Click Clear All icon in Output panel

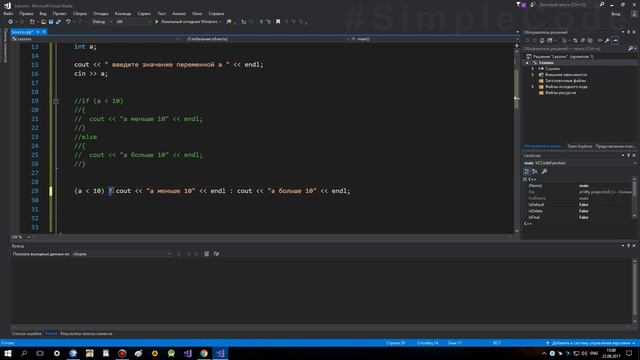click(207, 254)
